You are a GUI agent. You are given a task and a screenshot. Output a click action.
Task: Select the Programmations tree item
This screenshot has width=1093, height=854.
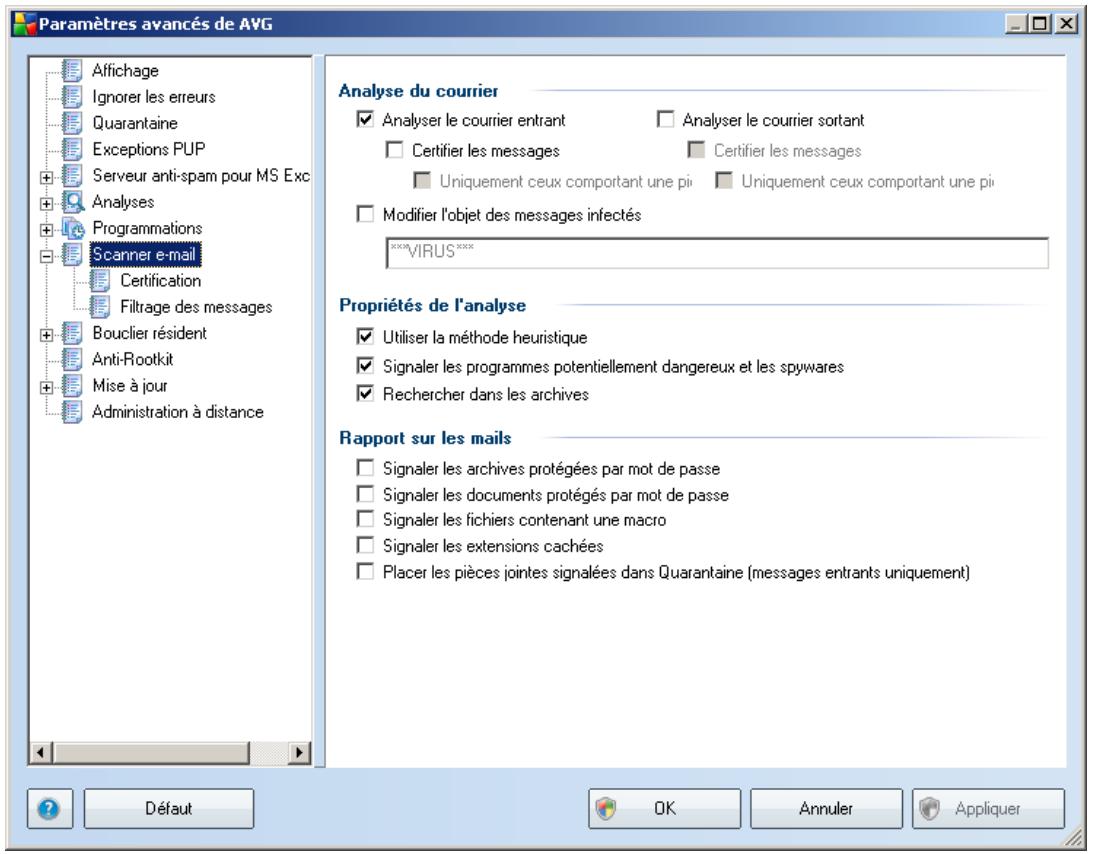(147, 228)
